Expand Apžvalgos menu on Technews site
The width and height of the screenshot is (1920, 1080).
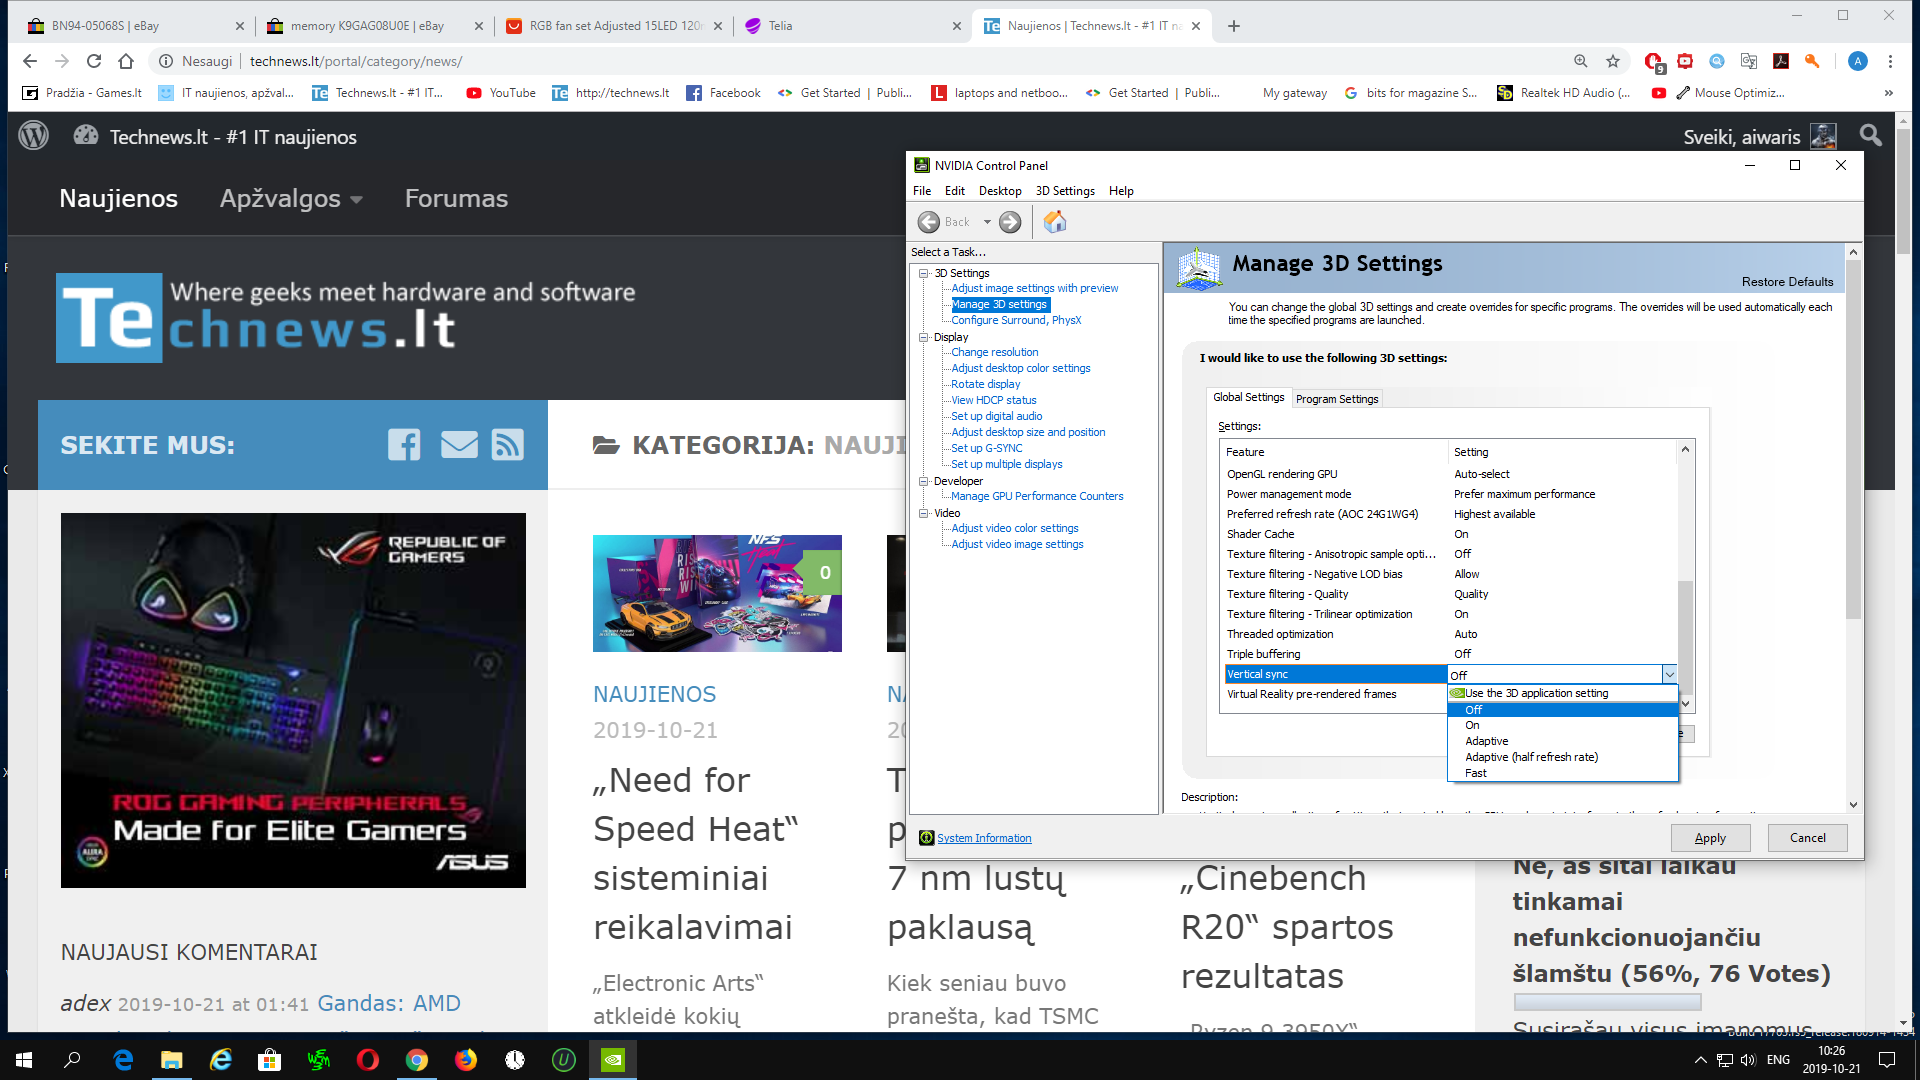(x=291, y=198)
